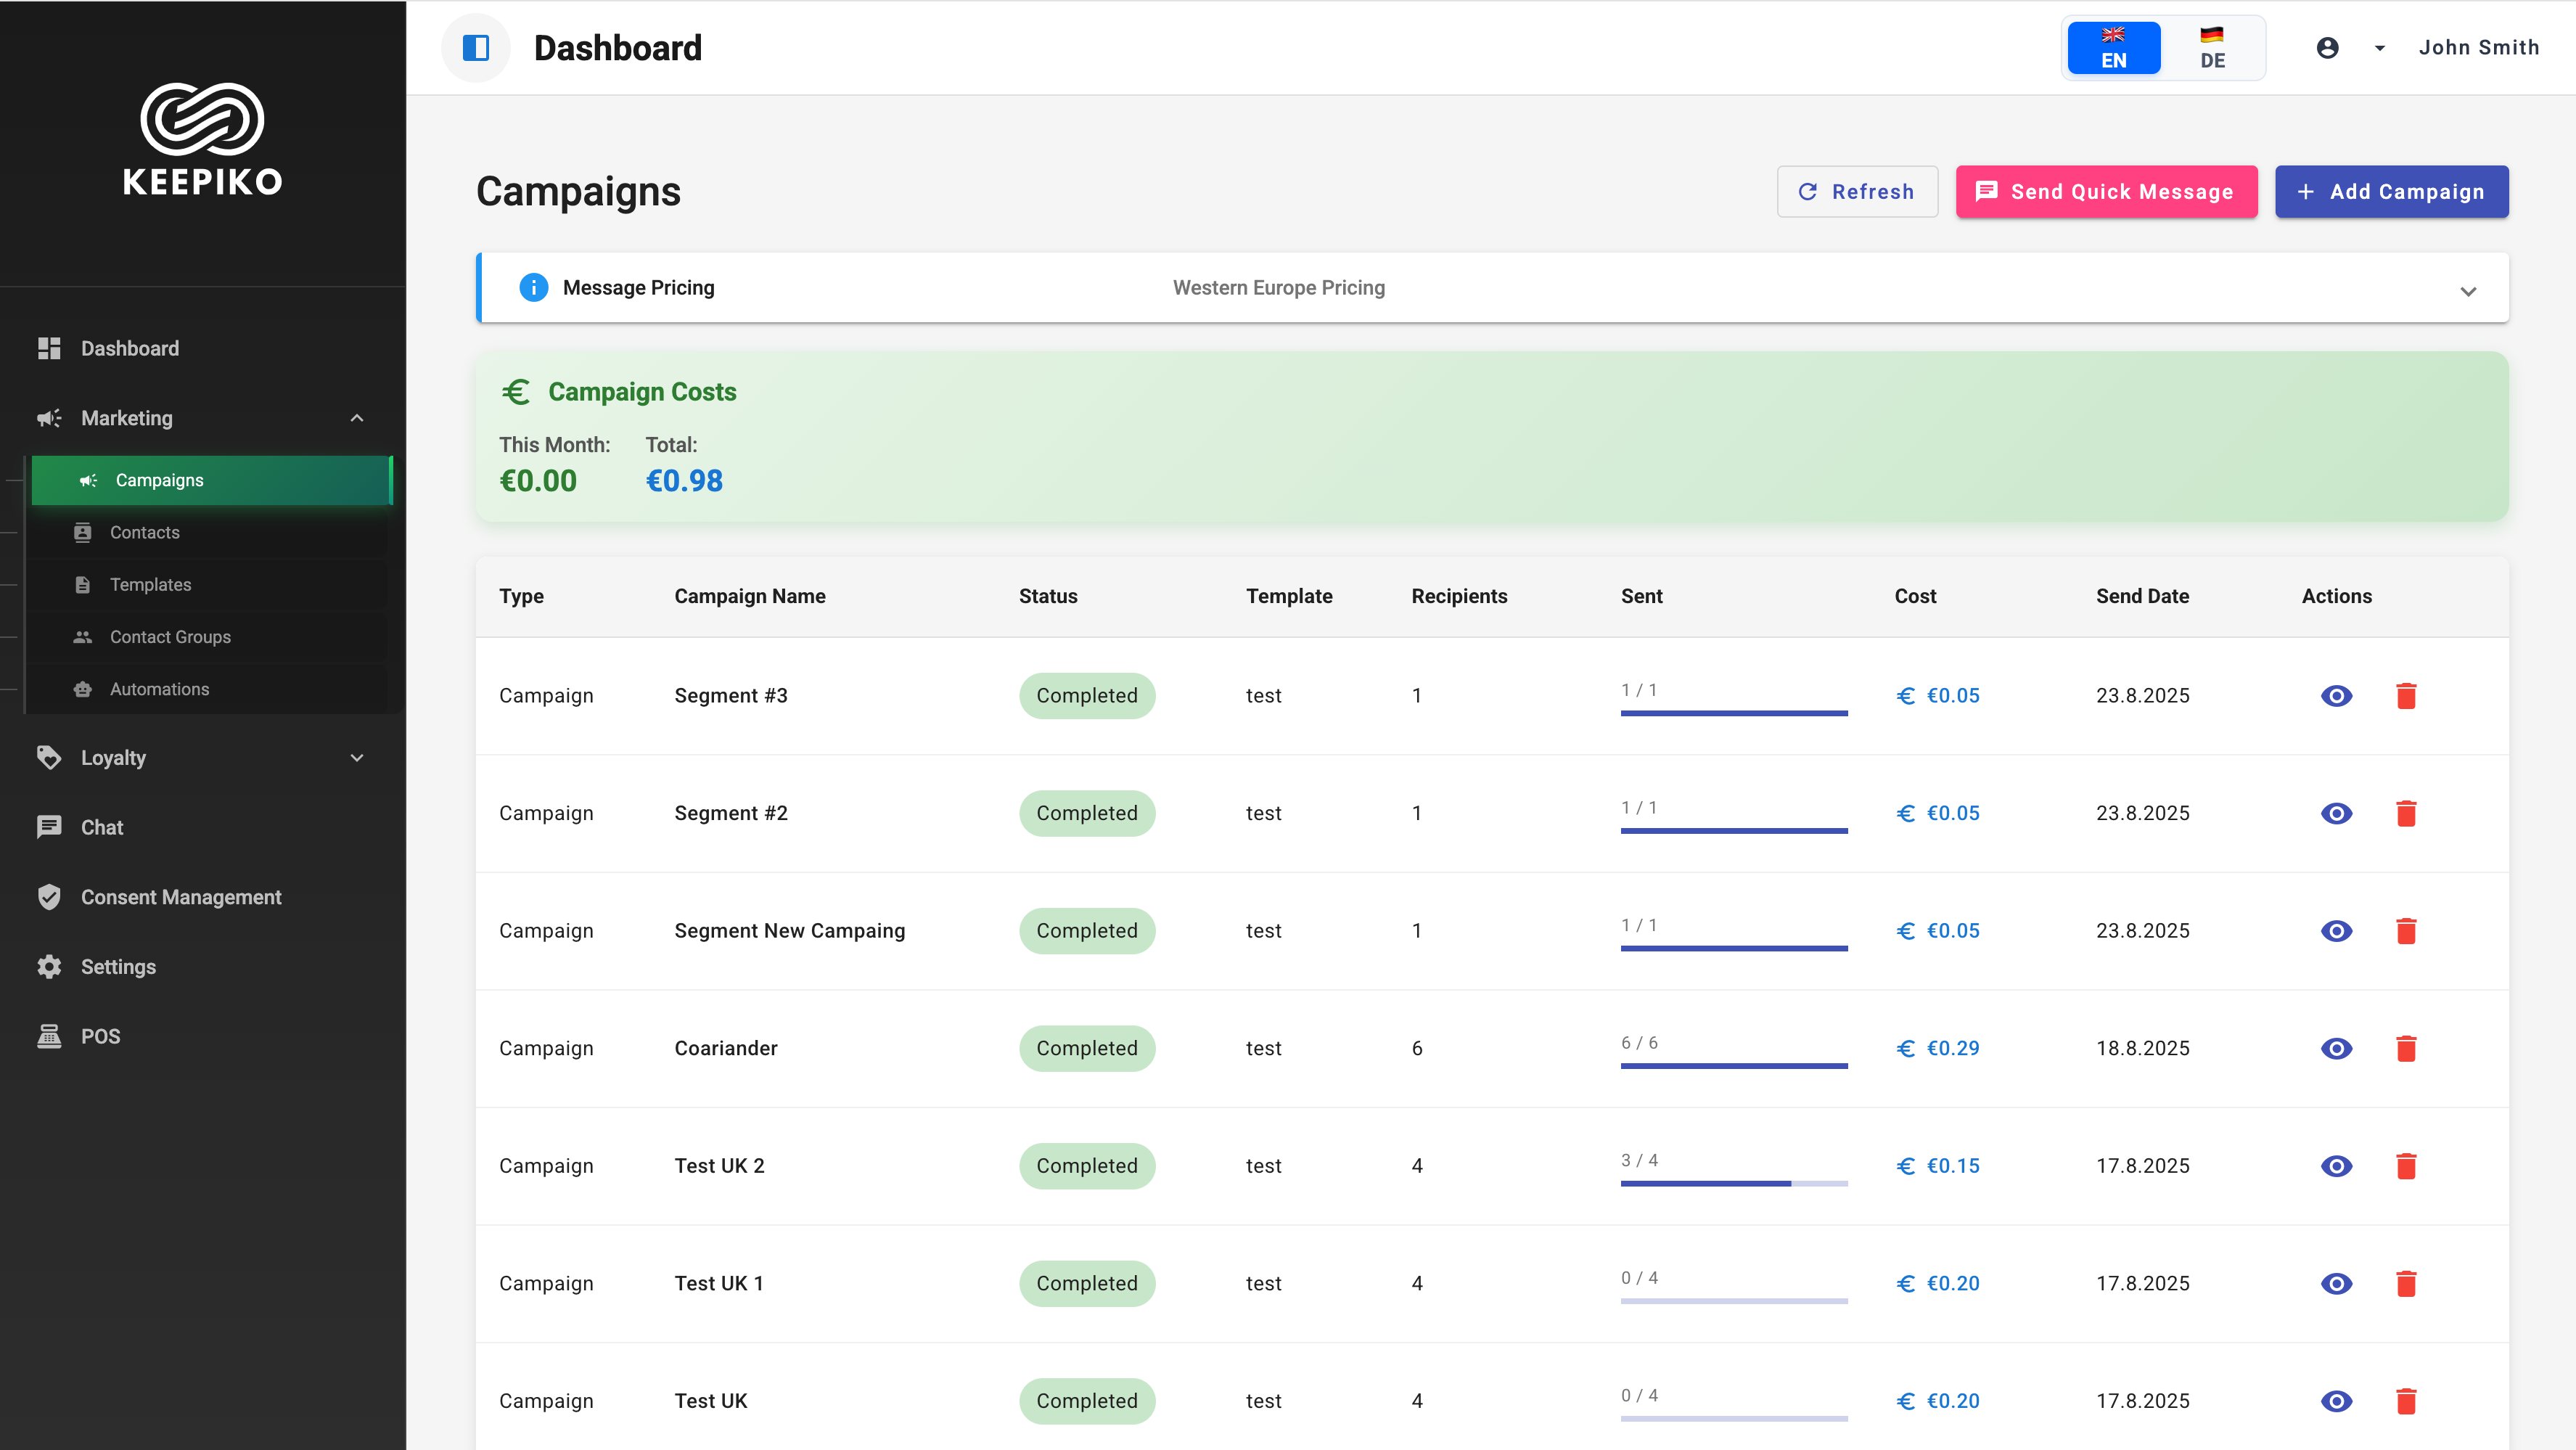Open the Contacts submenu item
The width and height of the screenshot is (2576, 1450).
[x=145, y=532]
